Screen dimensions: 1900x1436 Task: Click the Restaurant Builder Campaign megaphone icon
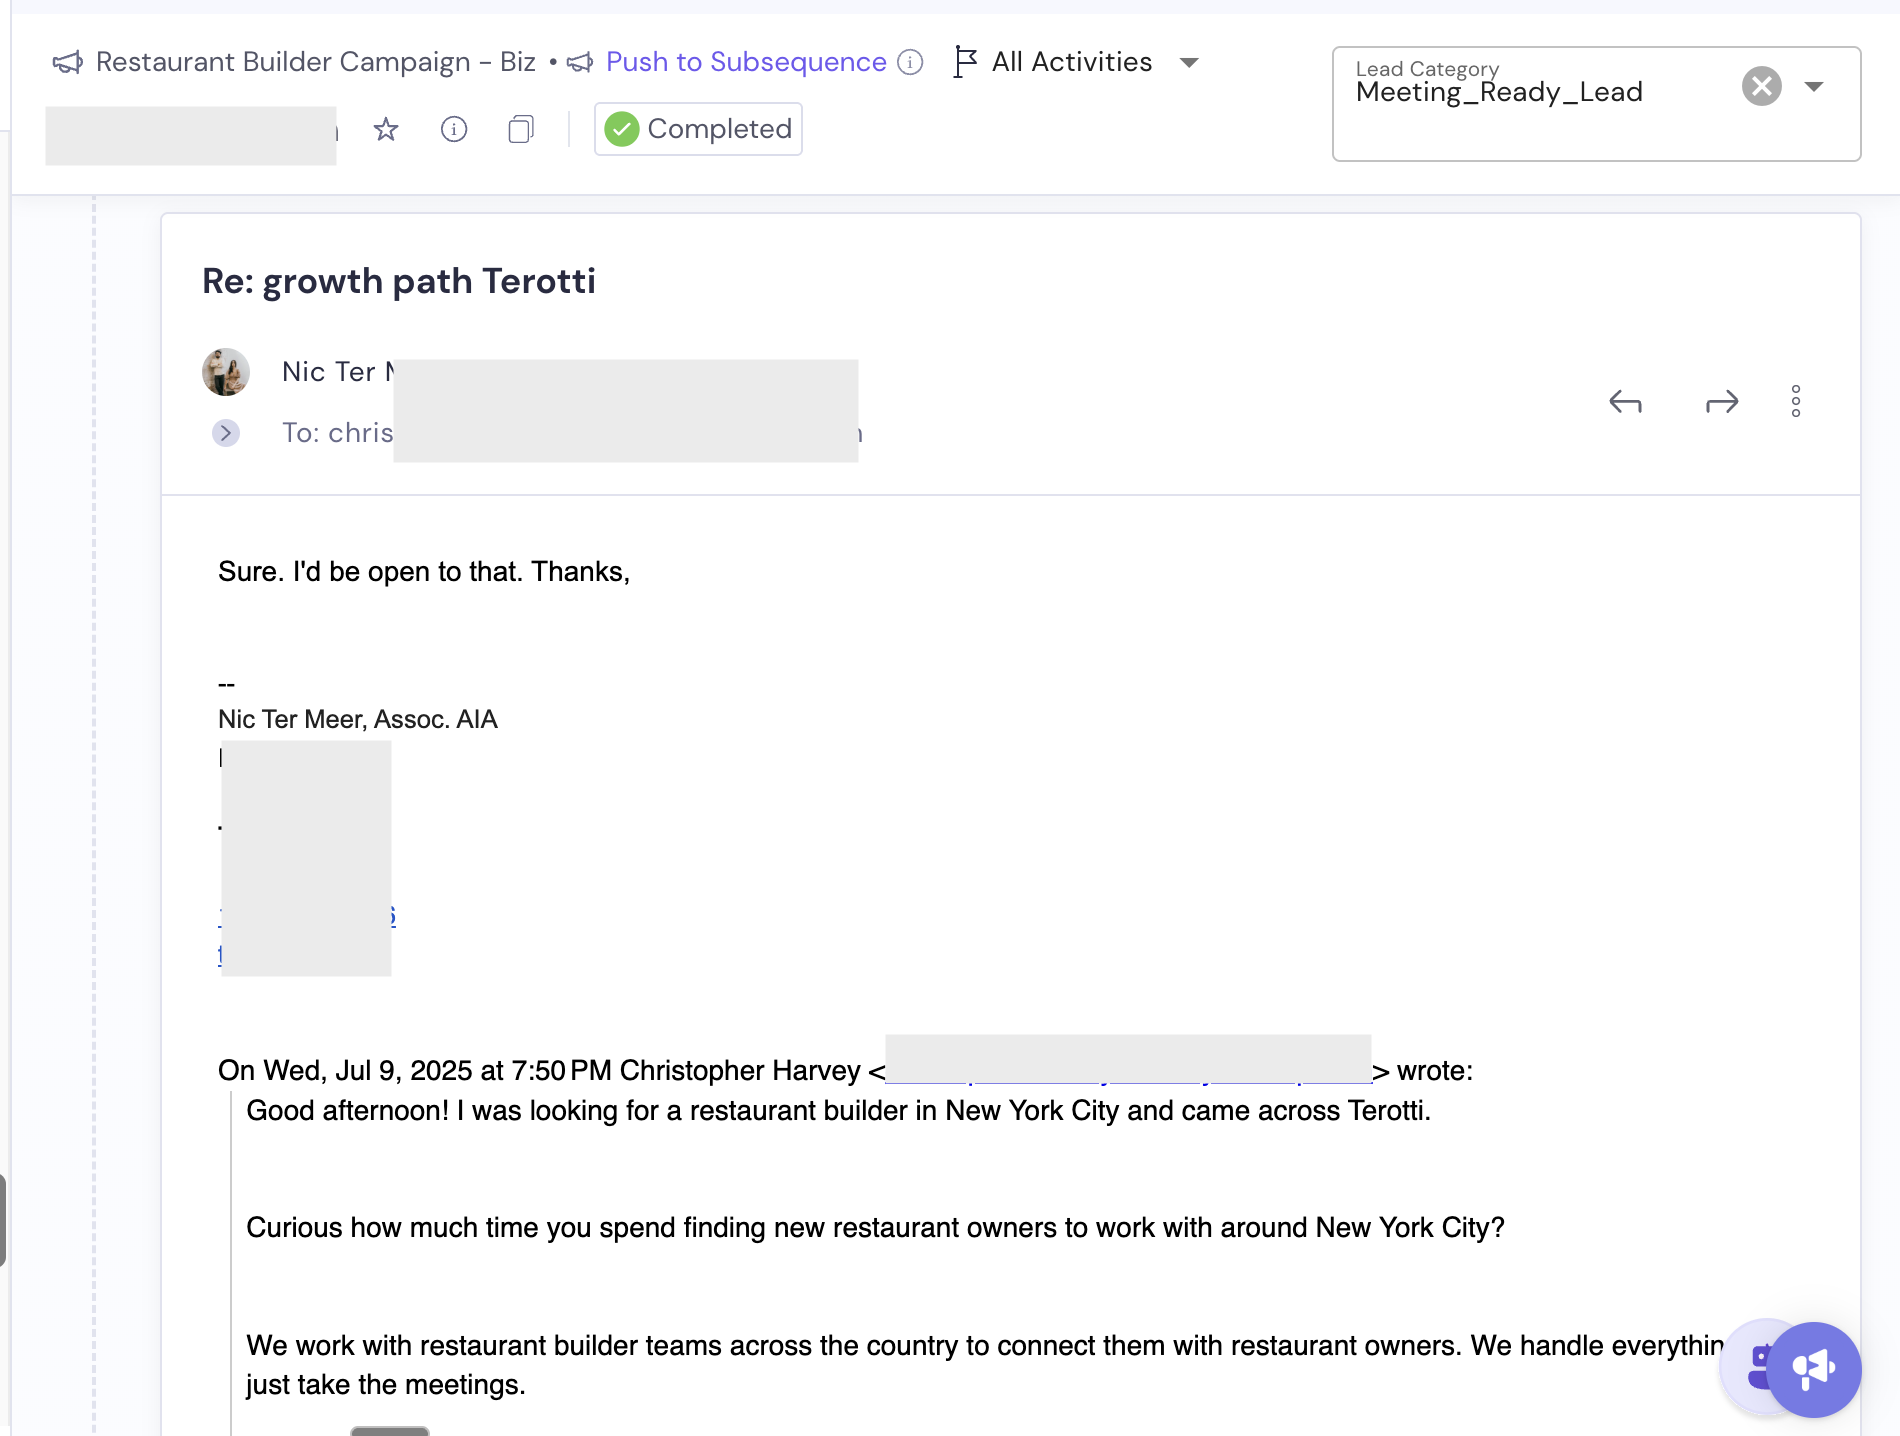(68, 63)
